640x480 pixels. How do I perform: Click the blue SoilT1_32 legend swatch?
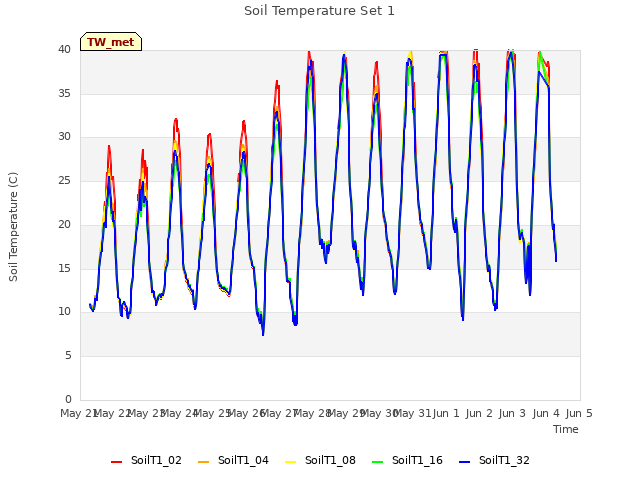point(464,462)
